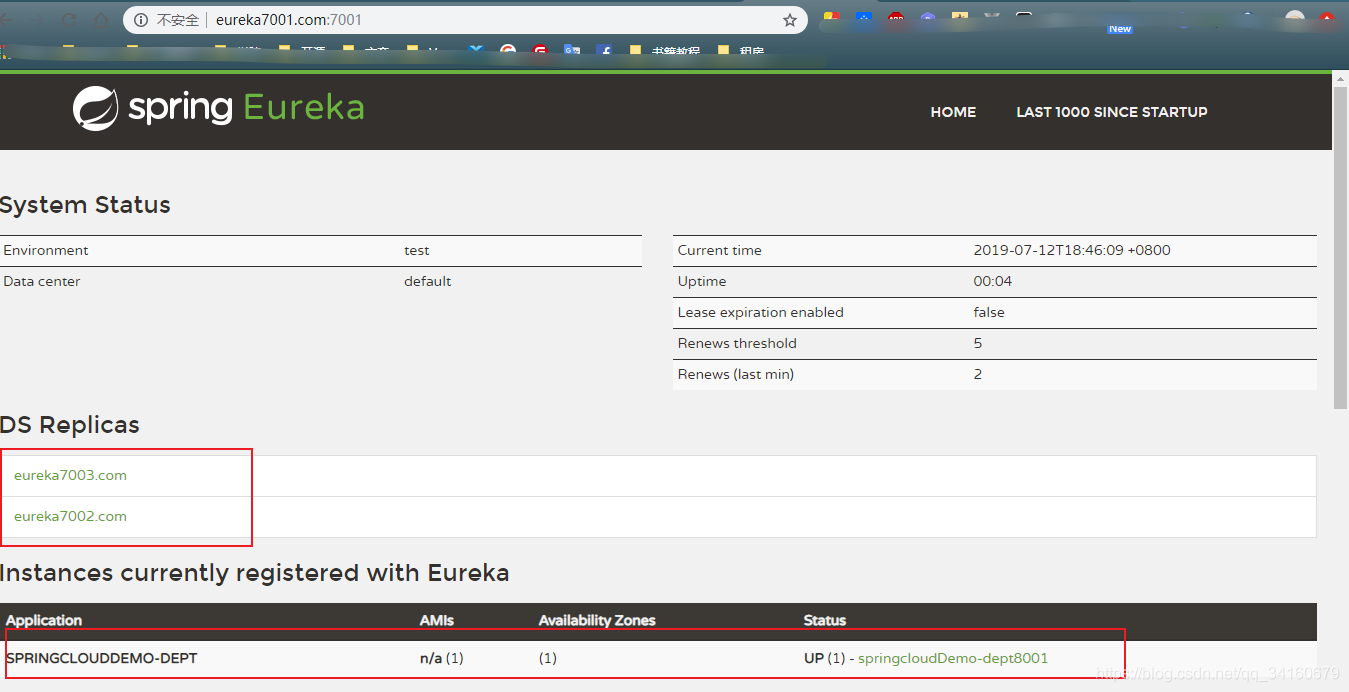Select the Current time label
This screenshot has height=692, width=1349.
pos(720,250)
